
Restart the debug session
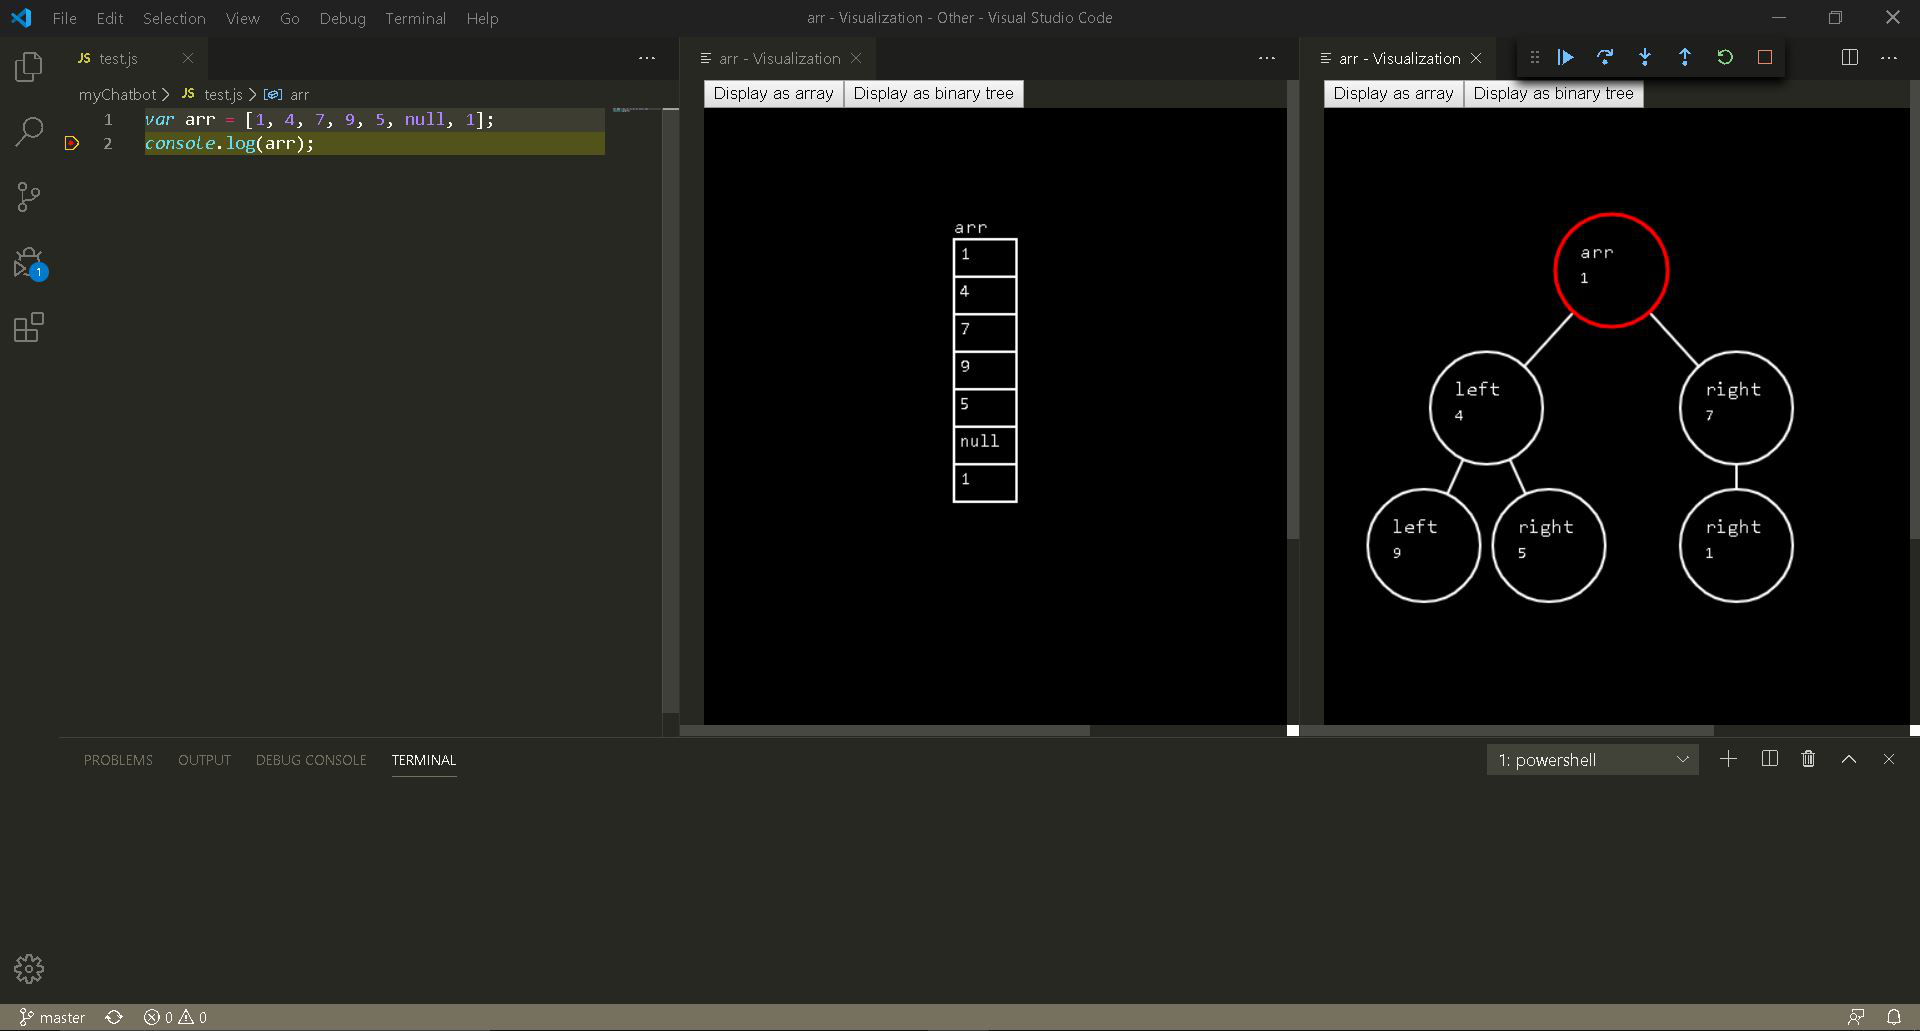coord(1725,58)
